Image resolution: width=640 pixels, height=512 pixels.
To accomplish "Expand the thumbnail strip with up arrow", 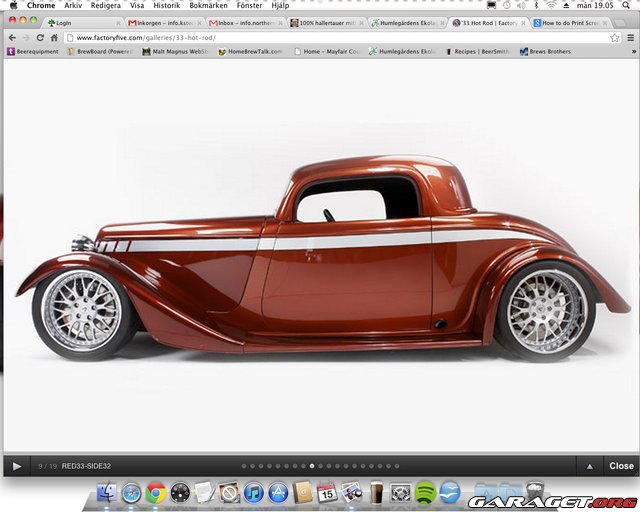I will pyautogui.click(x=589, y=466).
